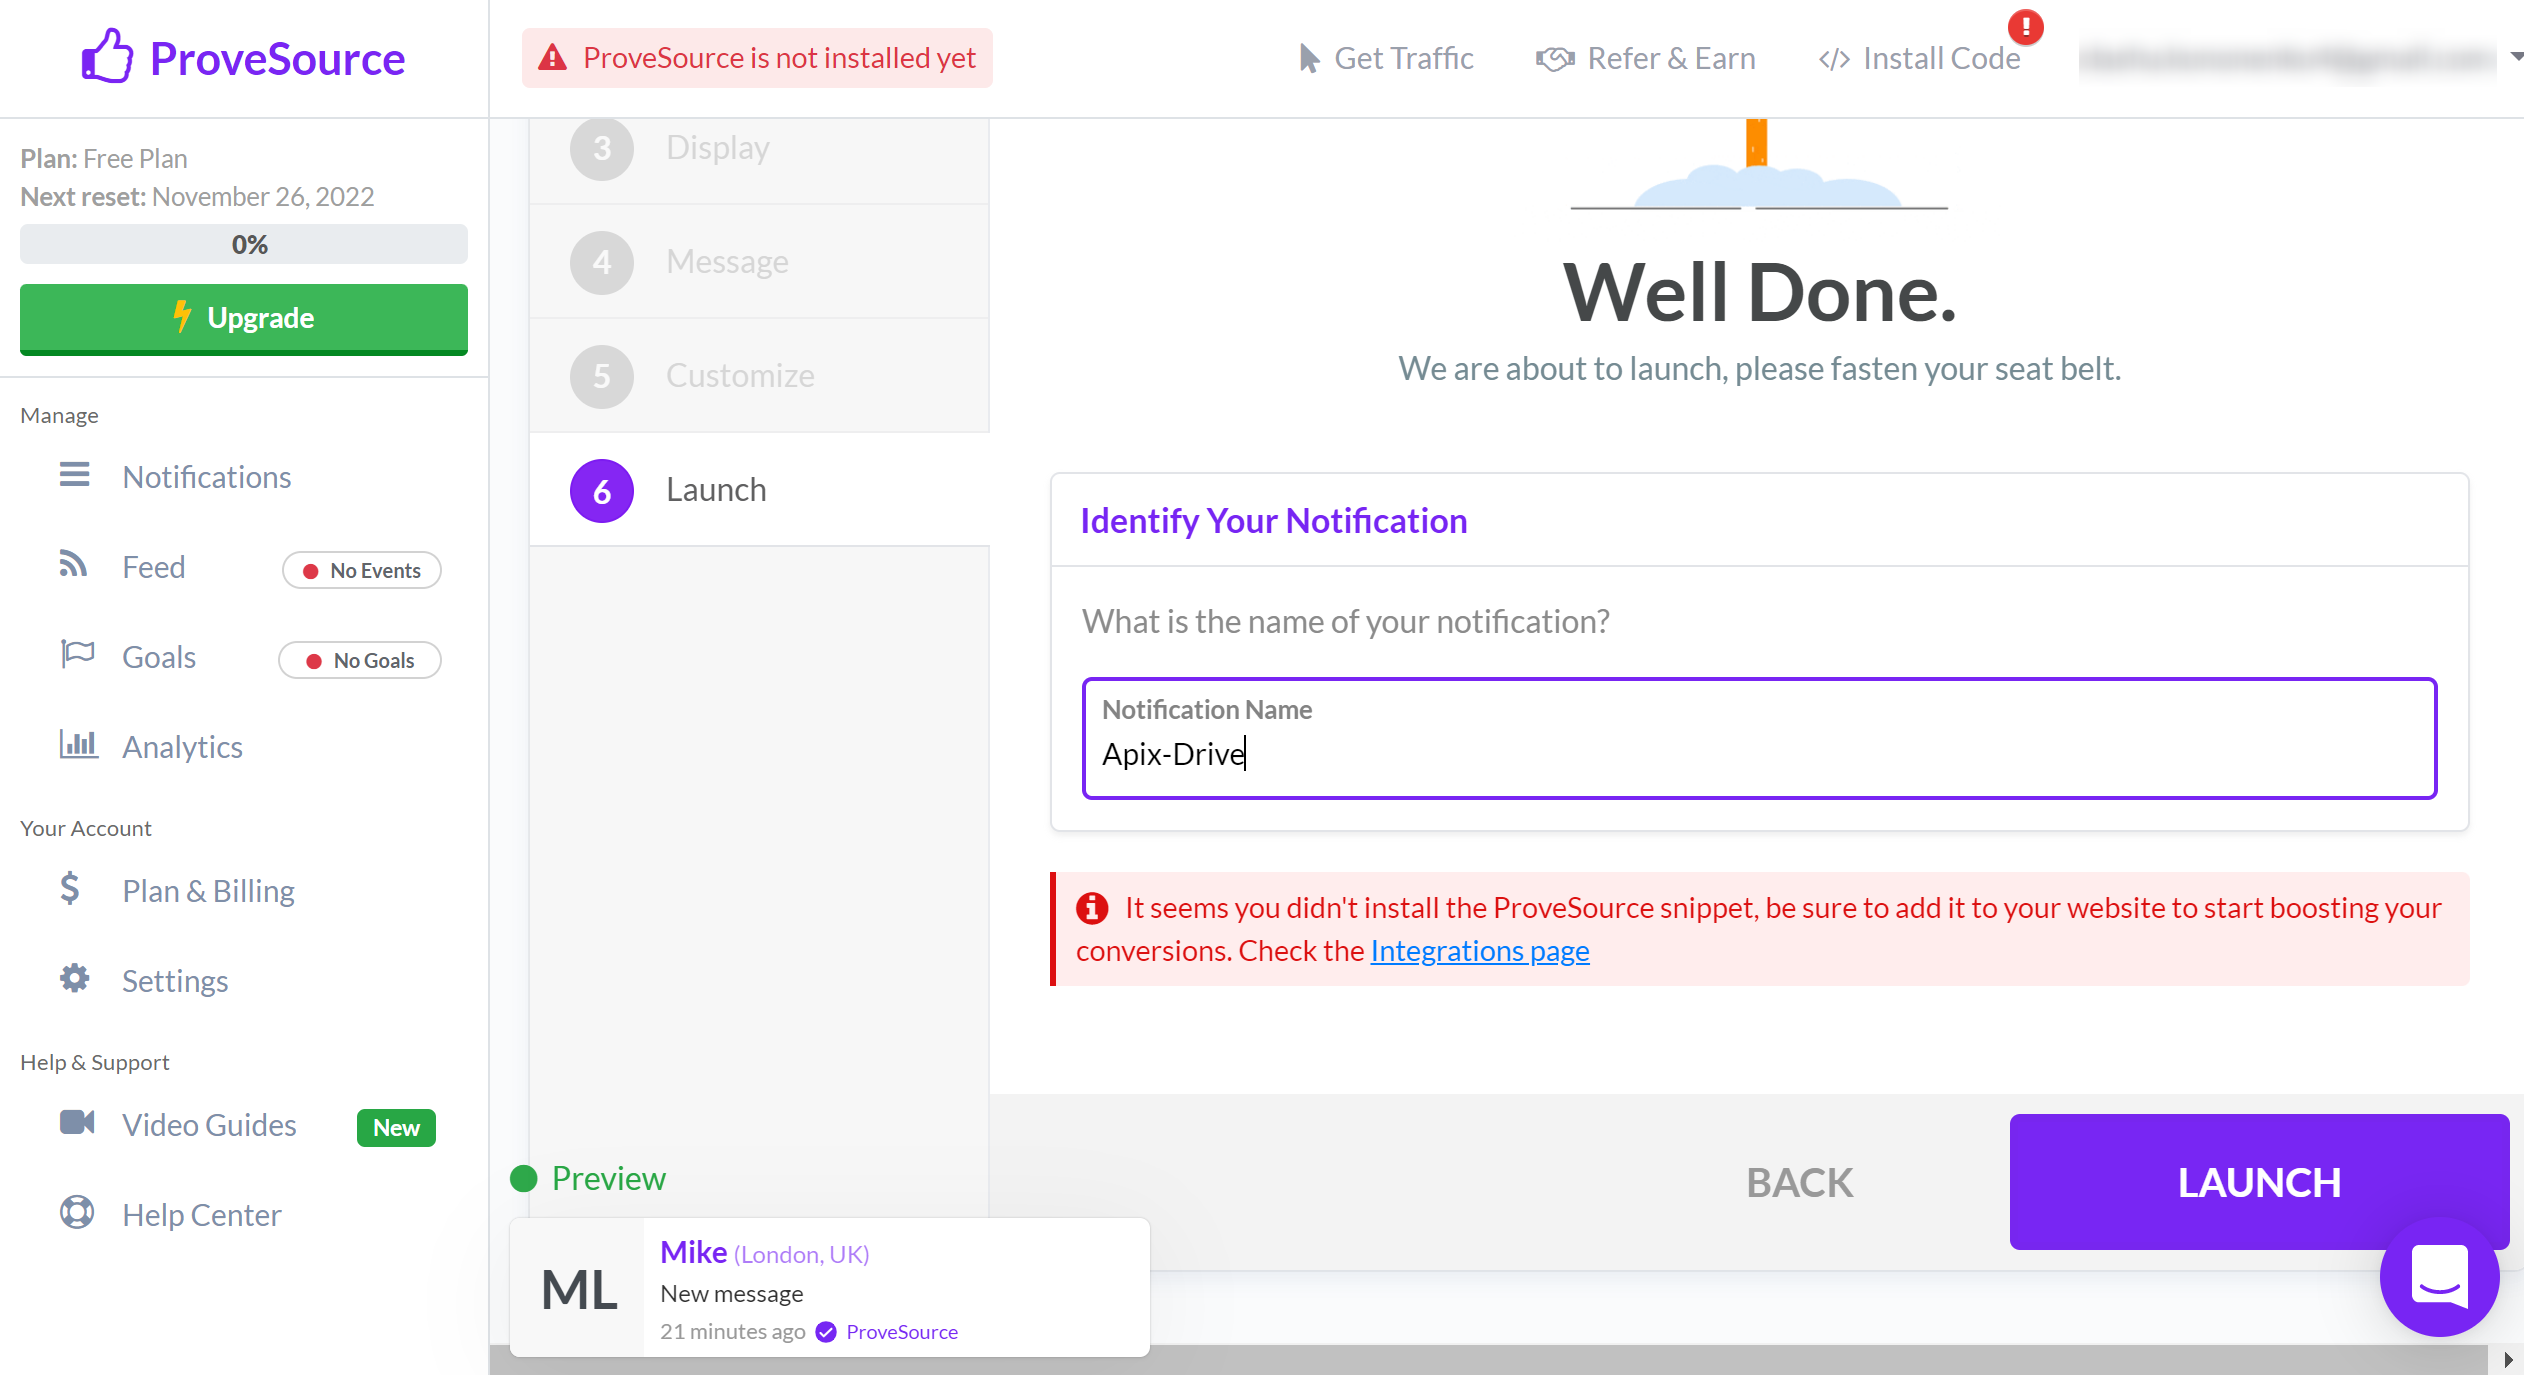Click the Analytics bar chart icon in sidebar

[x=76, y=745]
